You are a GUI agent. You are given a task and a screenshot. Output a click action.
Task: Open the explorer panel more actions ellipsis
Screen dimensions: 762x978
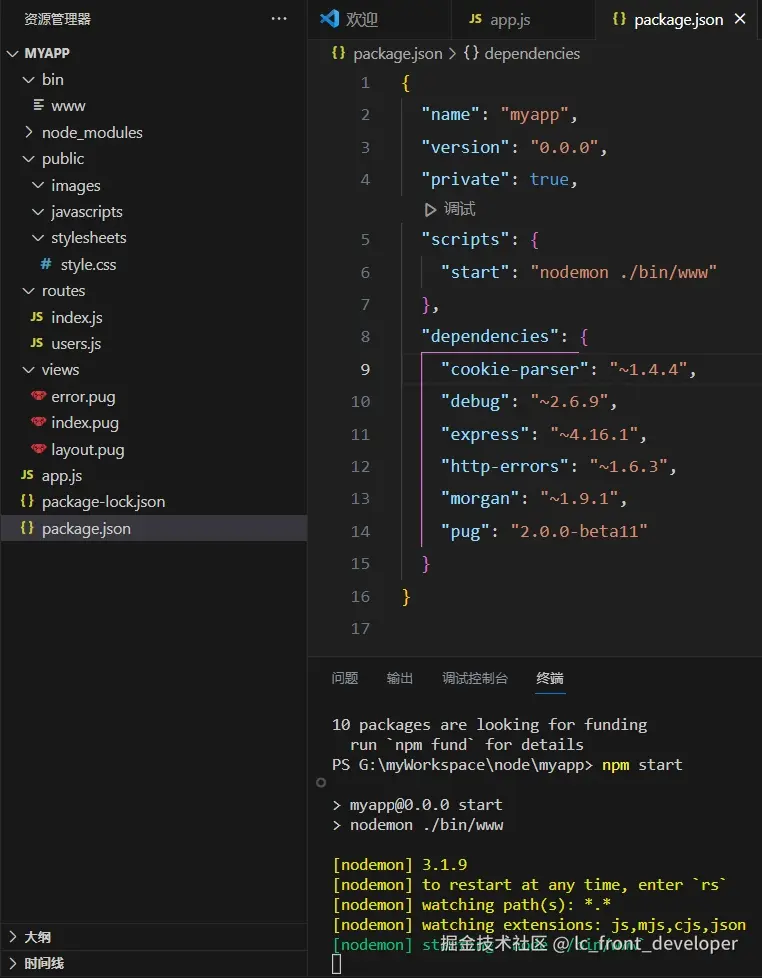click(279, 19)
